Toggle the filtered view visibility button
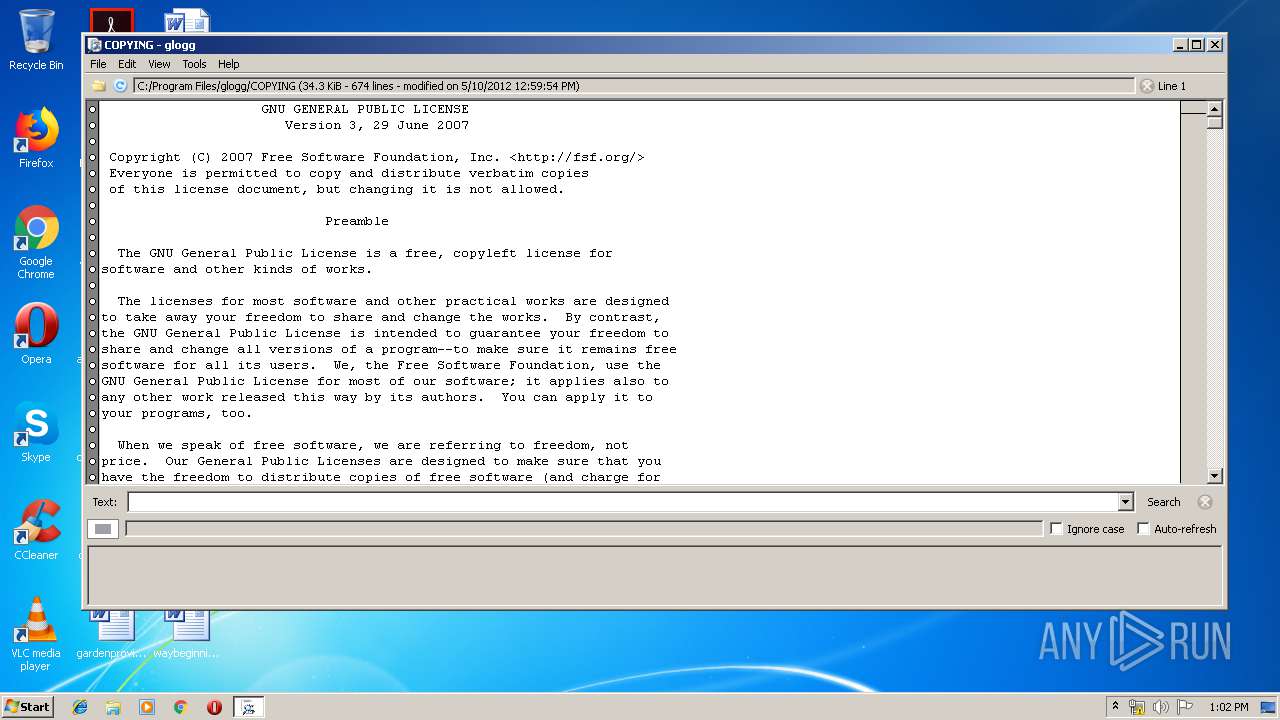The image size is (1280, 720). coord(103,529)
